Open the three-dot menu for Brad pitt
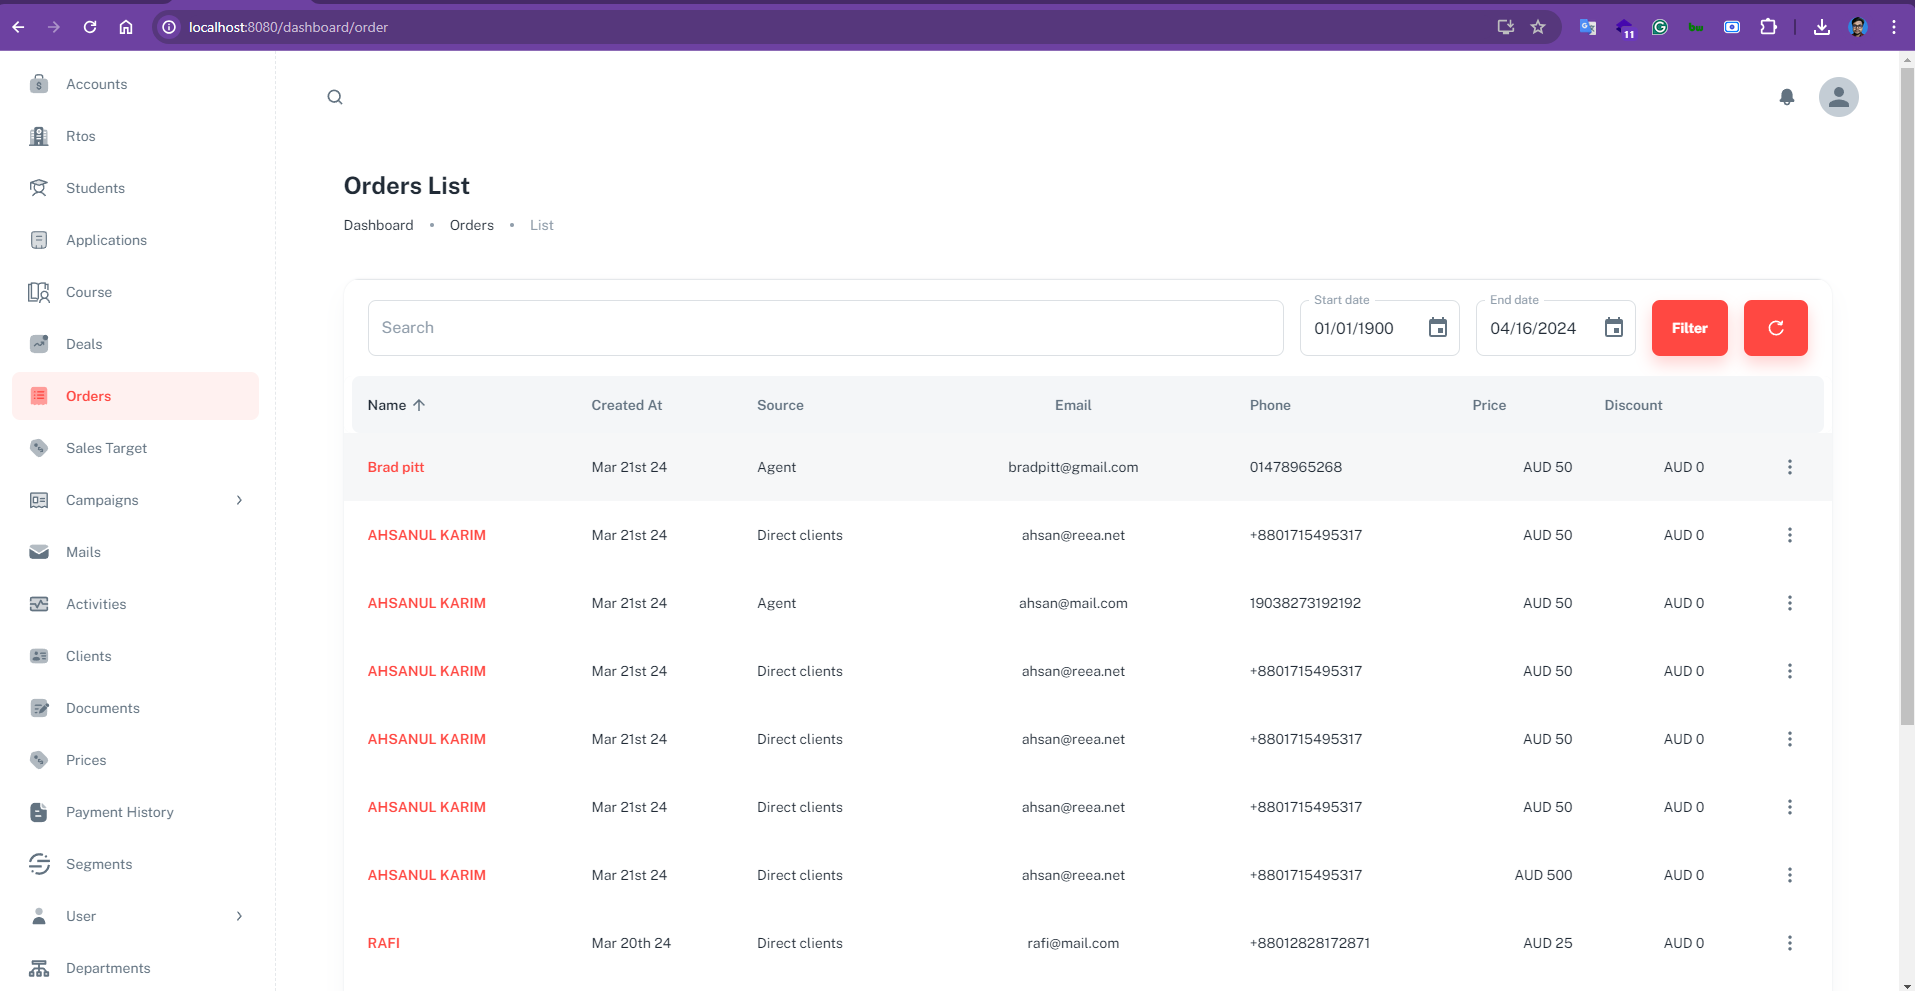Image resolution: width=1915 pixels, height=991 pixels. coord(1789,467)
